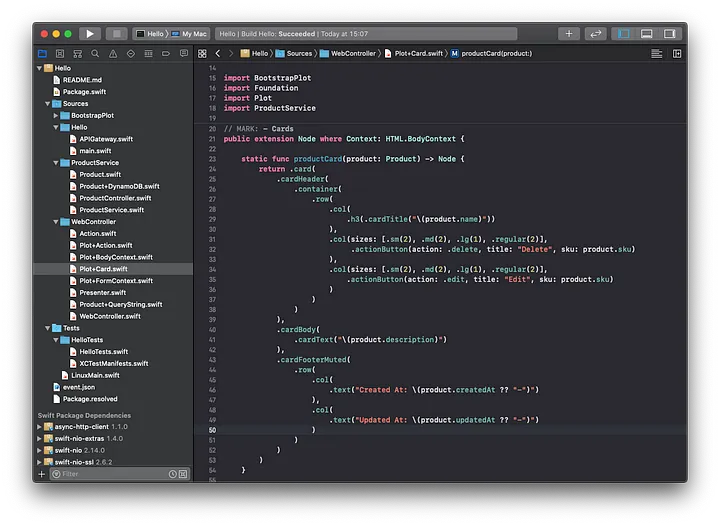This screenshot has width=720, height=526.
Task: Open code review arrows button
Action: [x=596, y=34]
